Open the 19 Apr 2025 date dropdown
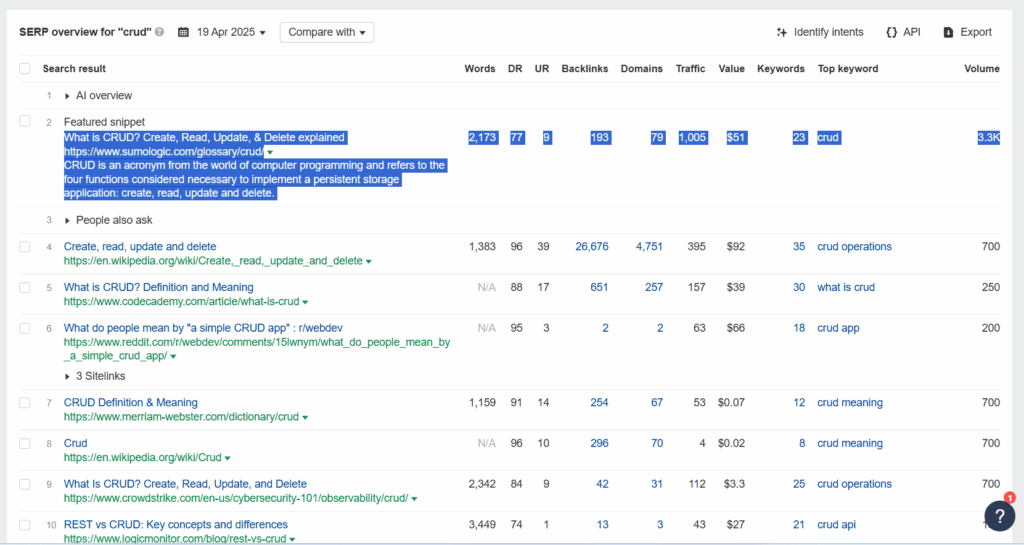The height and width of the screenshot is (545, 1024). click(x=231, y=32)
